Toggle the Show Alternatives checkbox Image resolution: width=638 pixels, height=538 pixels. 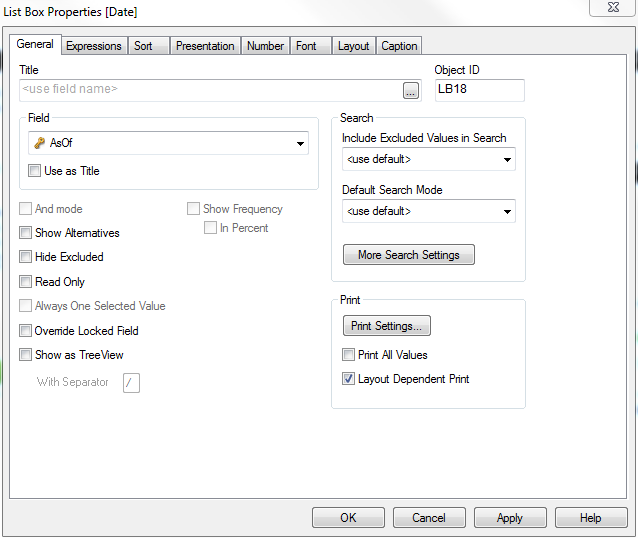click(x=26, y=233)
